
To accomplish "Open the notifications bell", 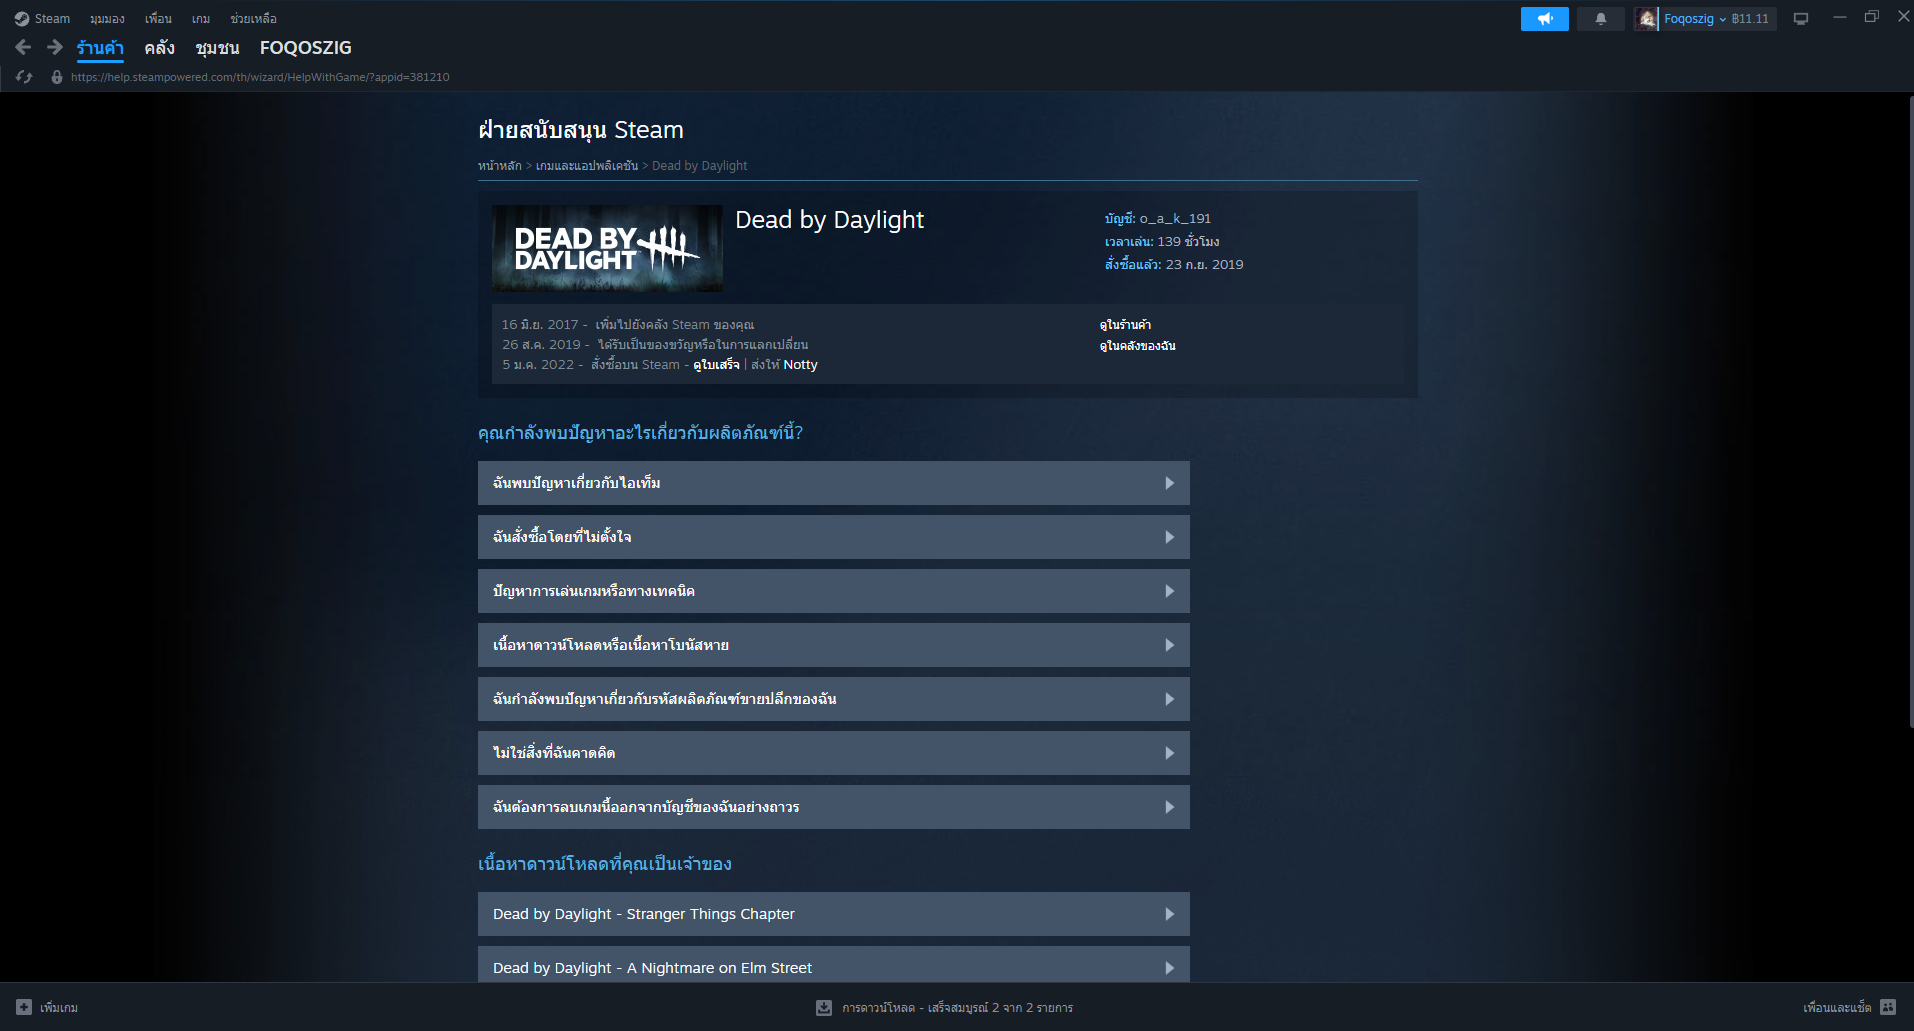I will coord(1600,19).
